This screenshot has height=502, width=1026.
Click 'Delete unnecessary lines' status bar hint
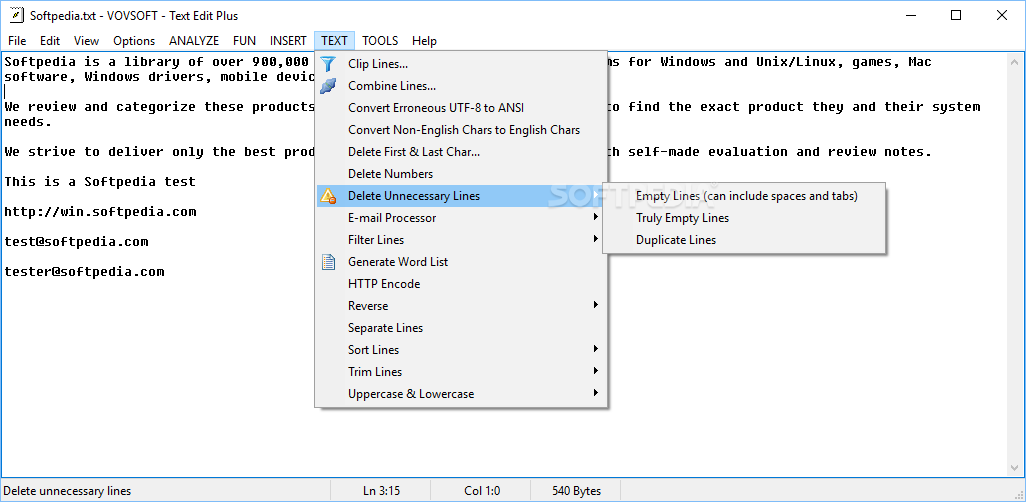(x=67, y=491)
